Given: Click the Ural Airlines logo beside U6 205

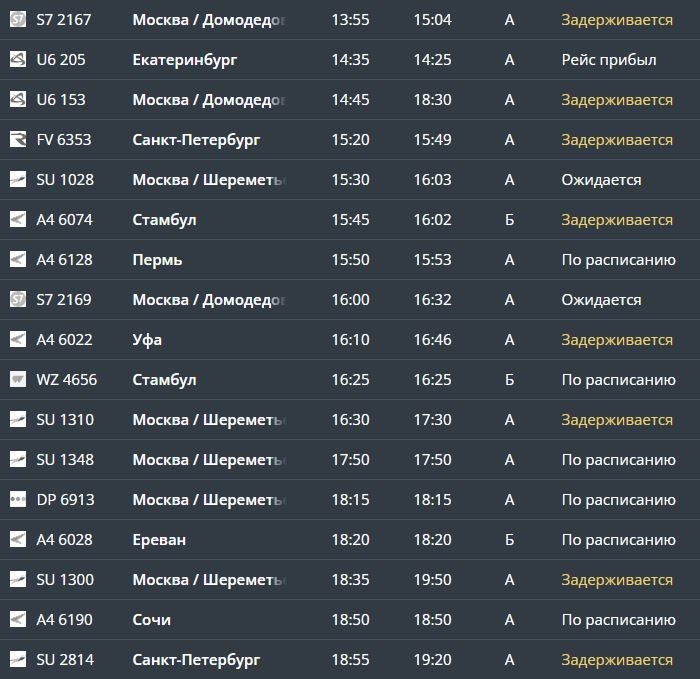Looking at the screenshot, I should [18, 59].
